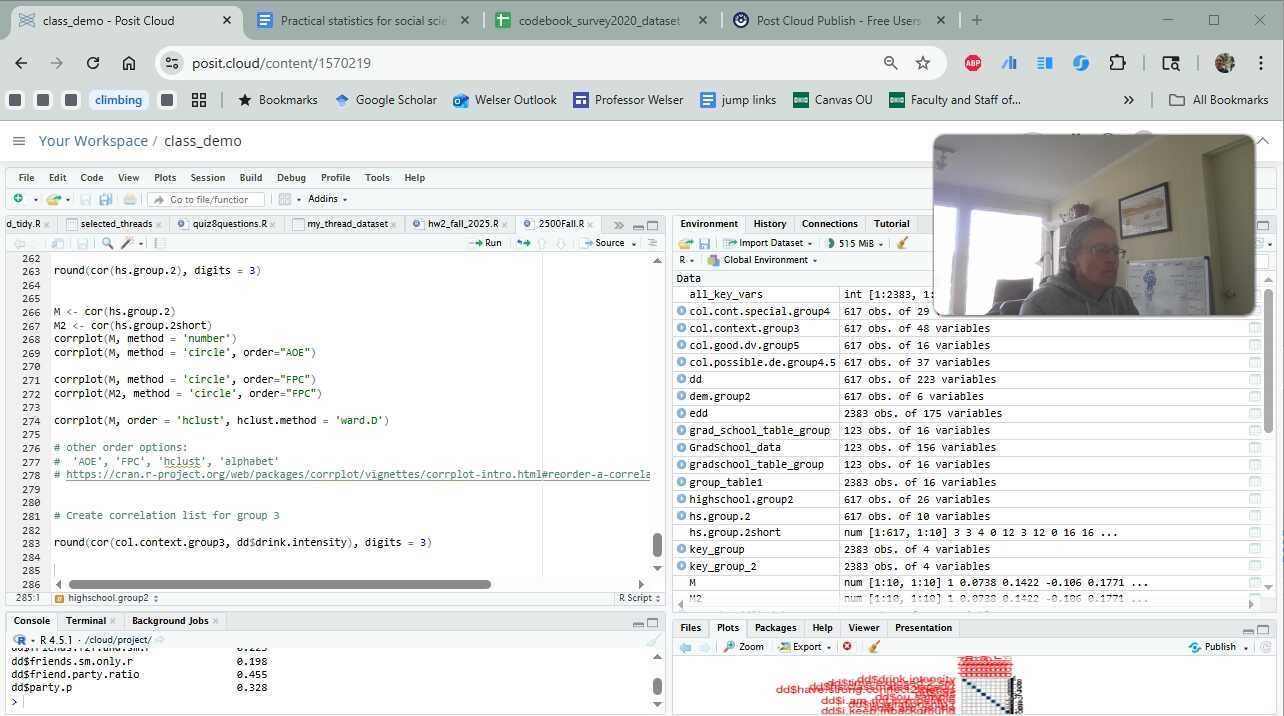Click the previous plot arrow in the Plots pane

[685, 647]
